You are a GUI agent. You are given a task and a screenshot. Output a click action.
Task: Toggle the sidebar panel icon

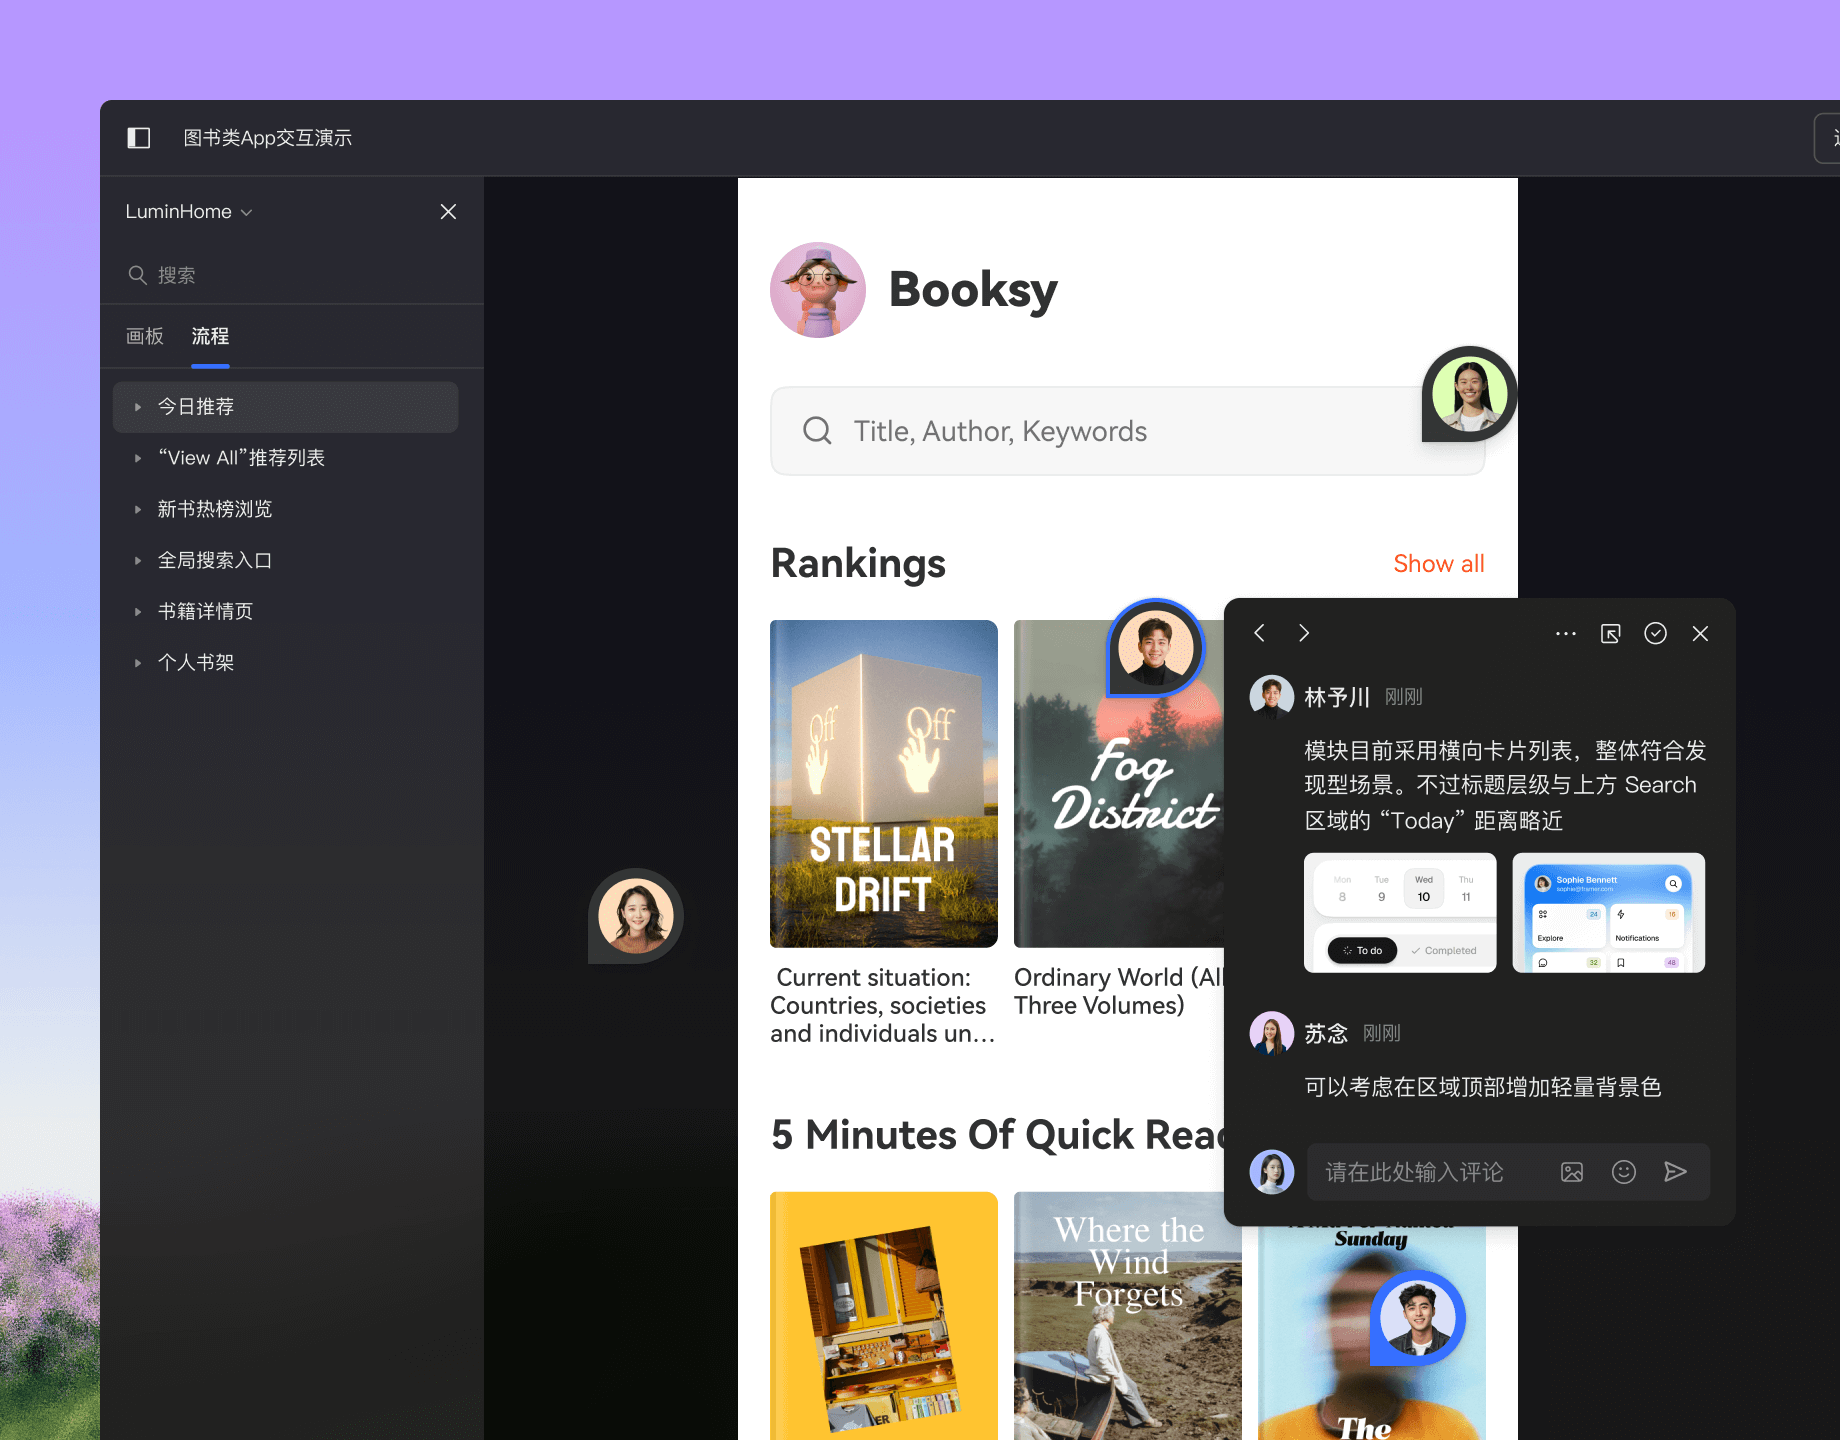pyautogui.click(x=139, y=138)
